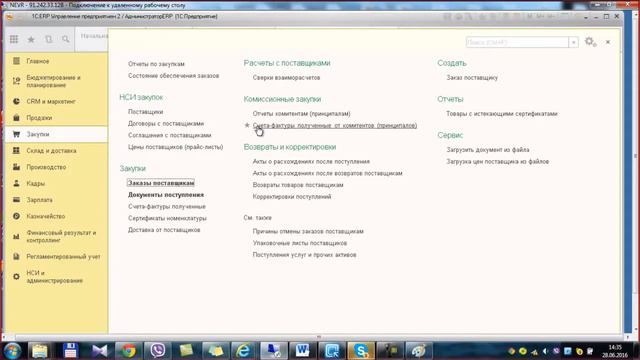The image size is (640, 360).
Task: Open Акты о расхождениях после поступления
Action: pos(311,162)
